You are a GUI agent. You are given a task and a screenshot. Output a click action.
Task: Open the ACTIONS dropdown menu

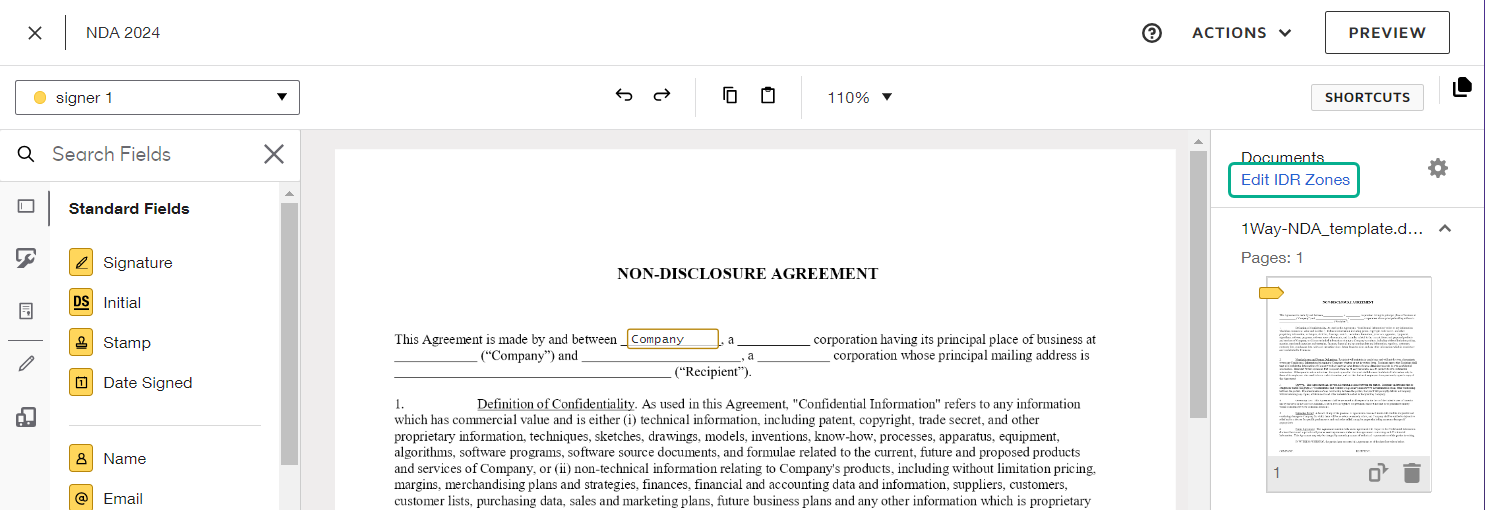[x=1242, y=33]
